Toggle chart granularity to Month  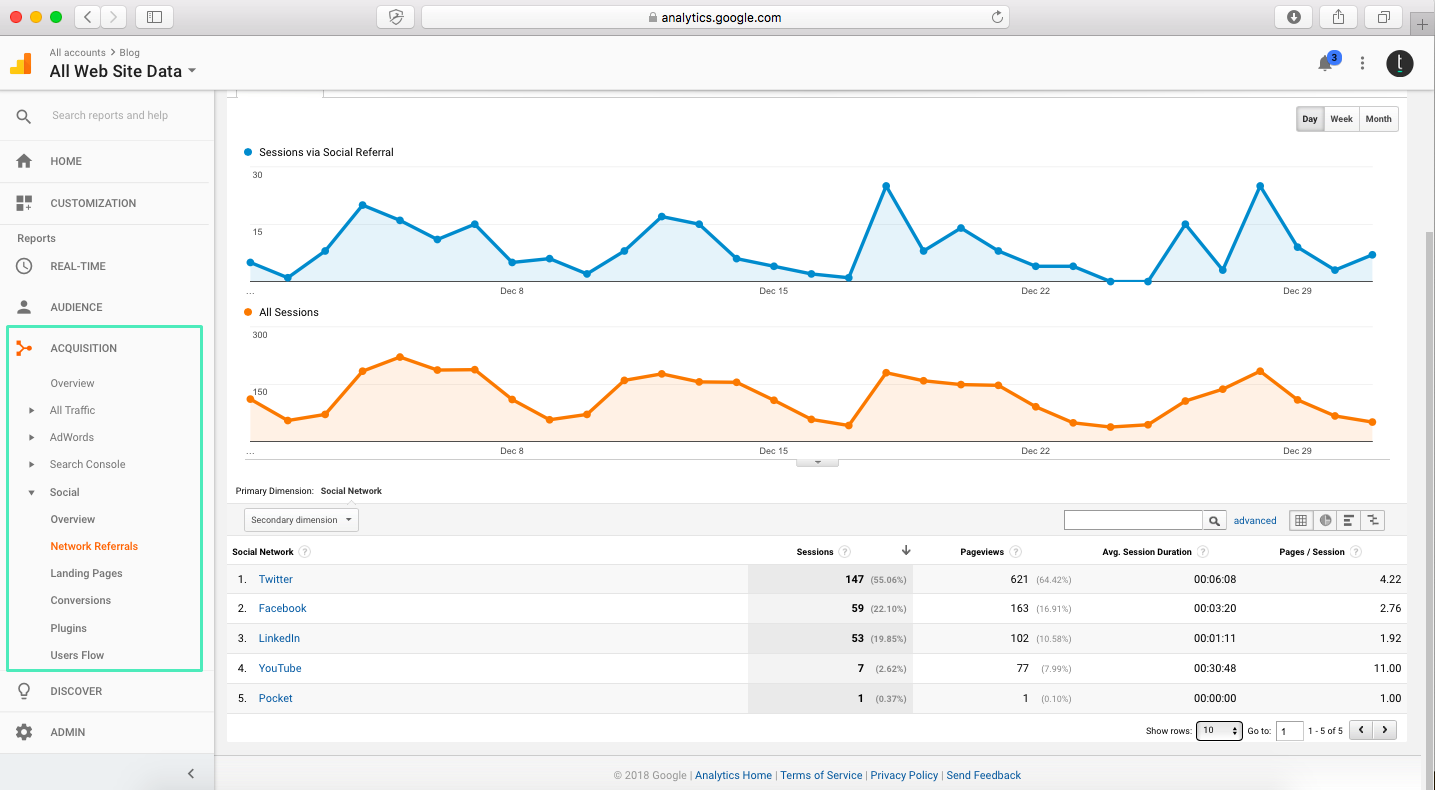pos(1378,118)
